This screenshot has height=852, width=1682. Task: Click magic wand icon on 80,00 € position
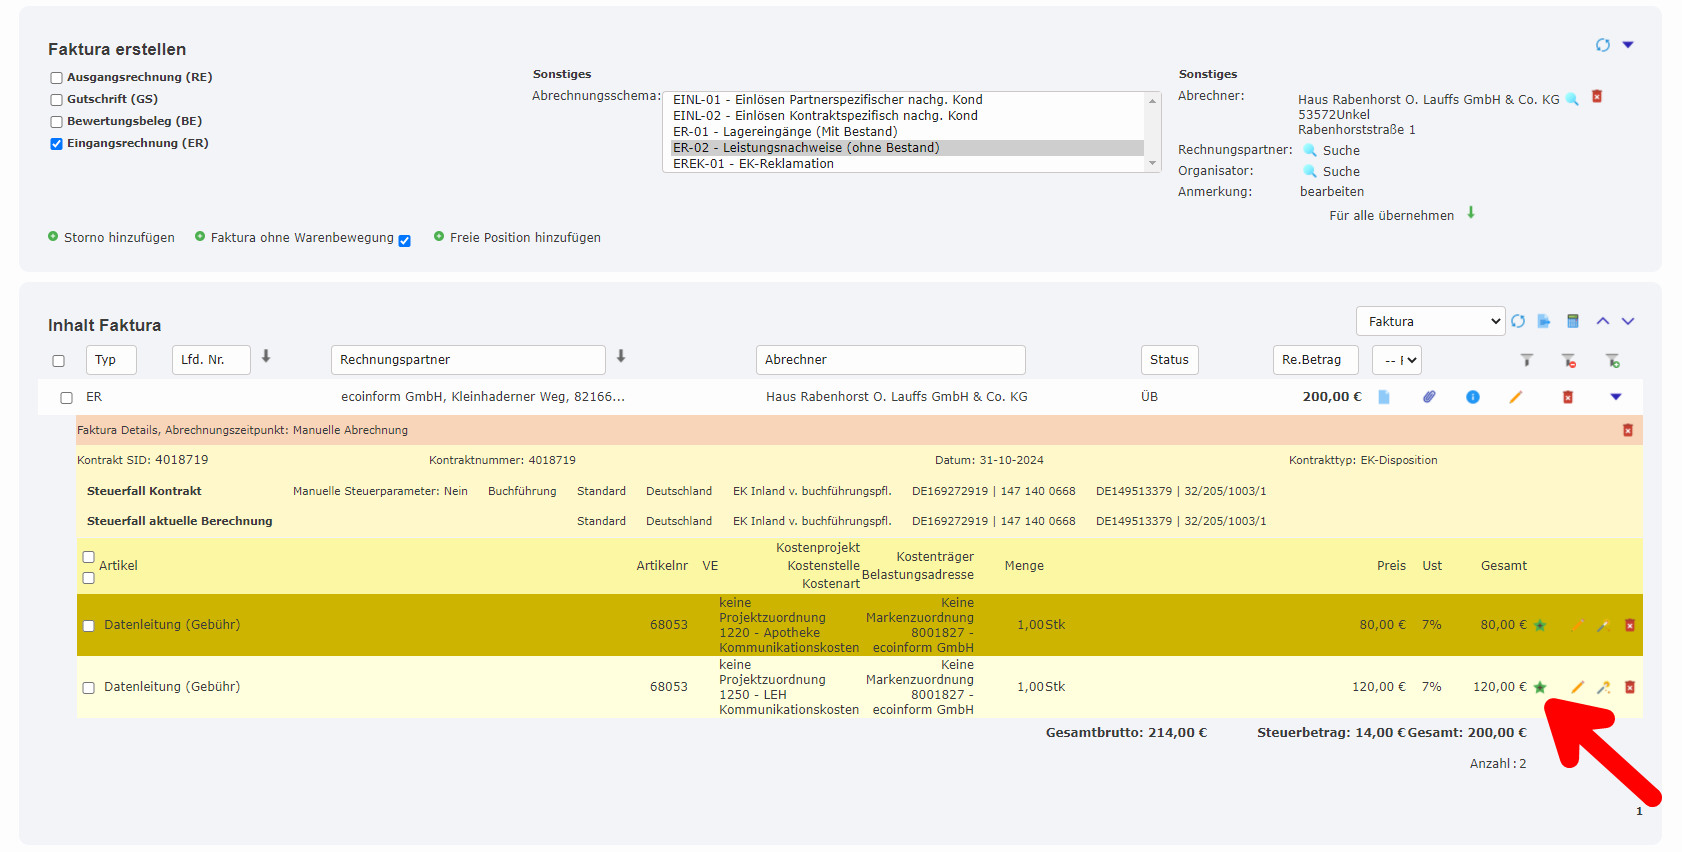(1602, 625)
